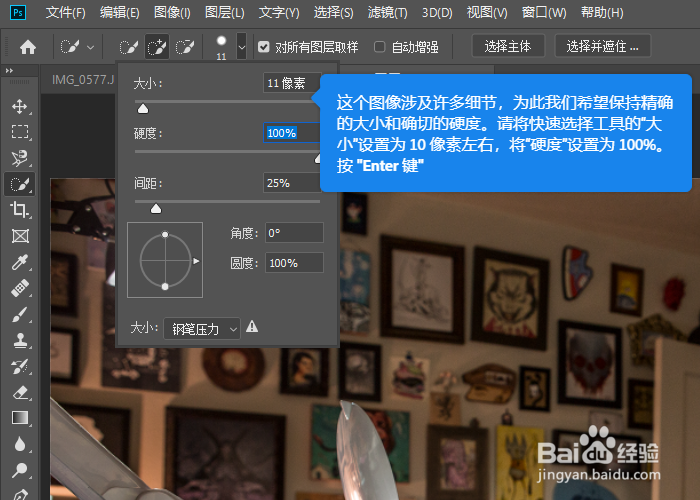Click the 角度 field showing 0°
This screenshot has height=500, width=700.
click(x=294, y=233)
